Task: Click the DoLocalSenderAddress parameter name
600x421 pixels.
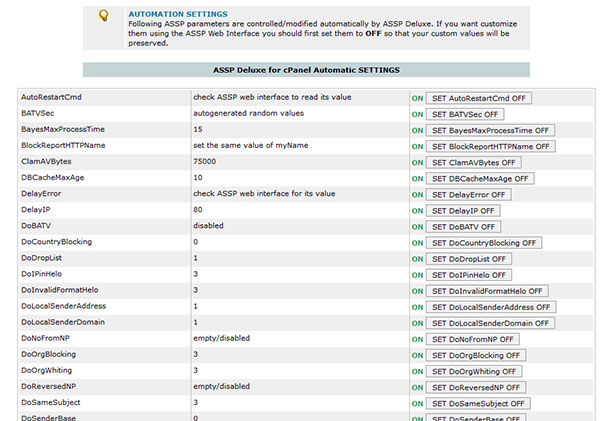Action: (x=64, y=306)
